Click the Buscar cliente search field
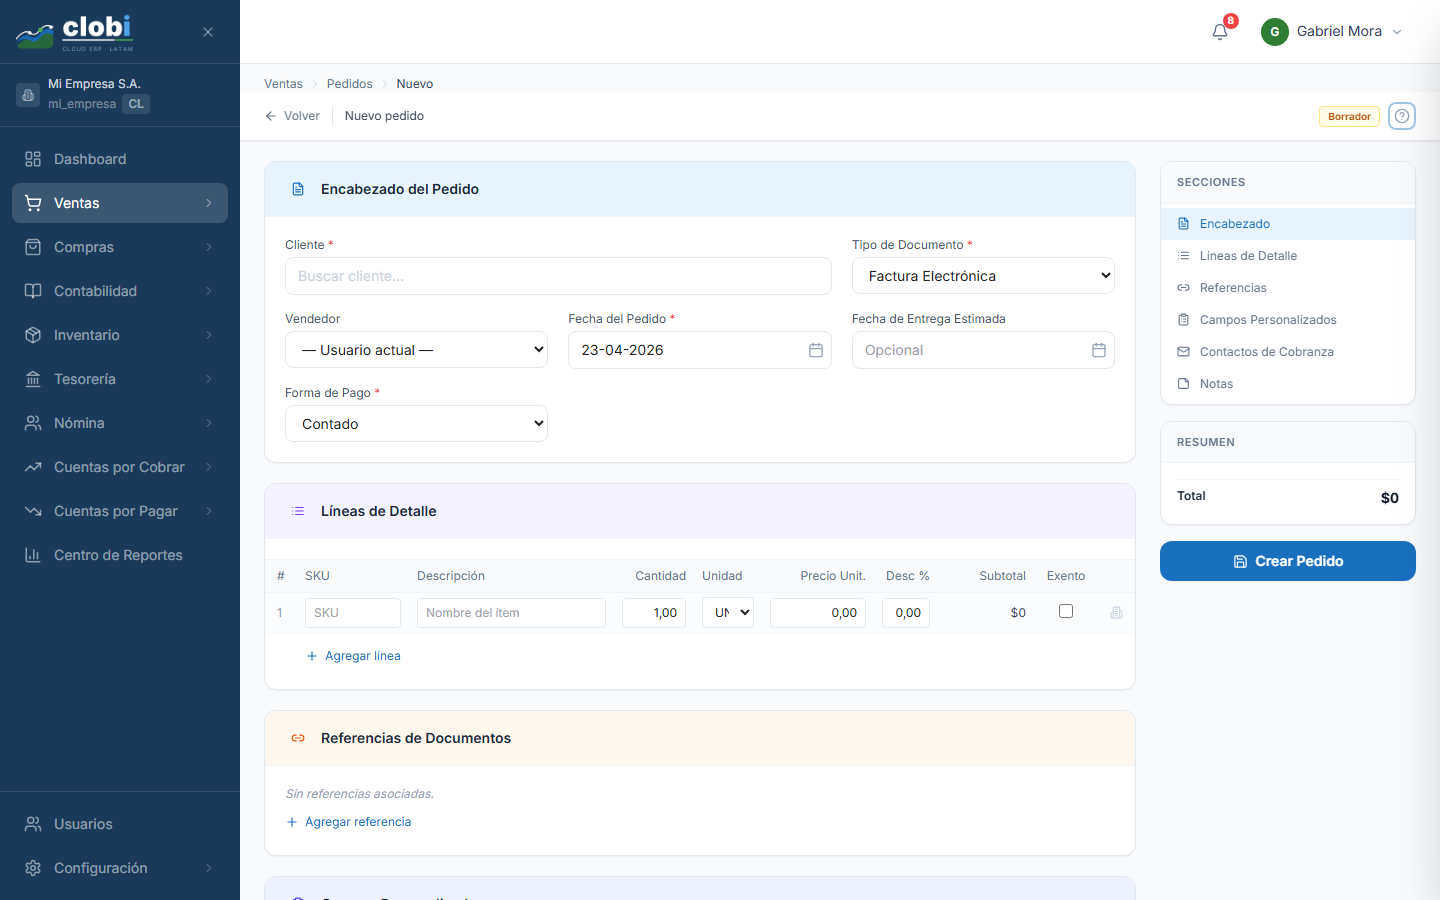1440x900 pixels. (558, 276)
